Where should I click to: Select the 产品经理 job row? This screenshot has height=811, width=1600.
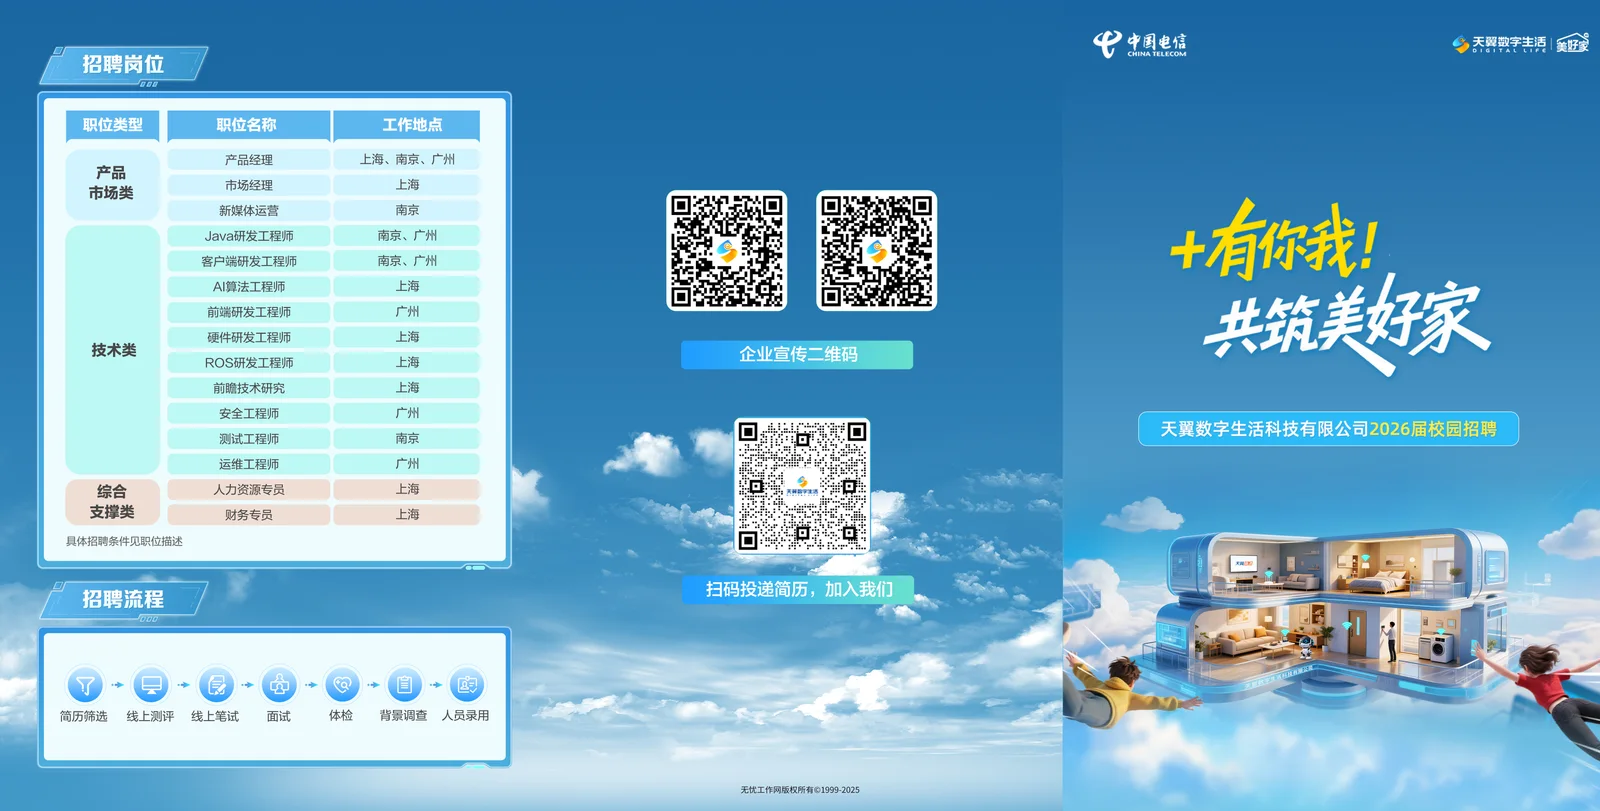tap(324, 159)
